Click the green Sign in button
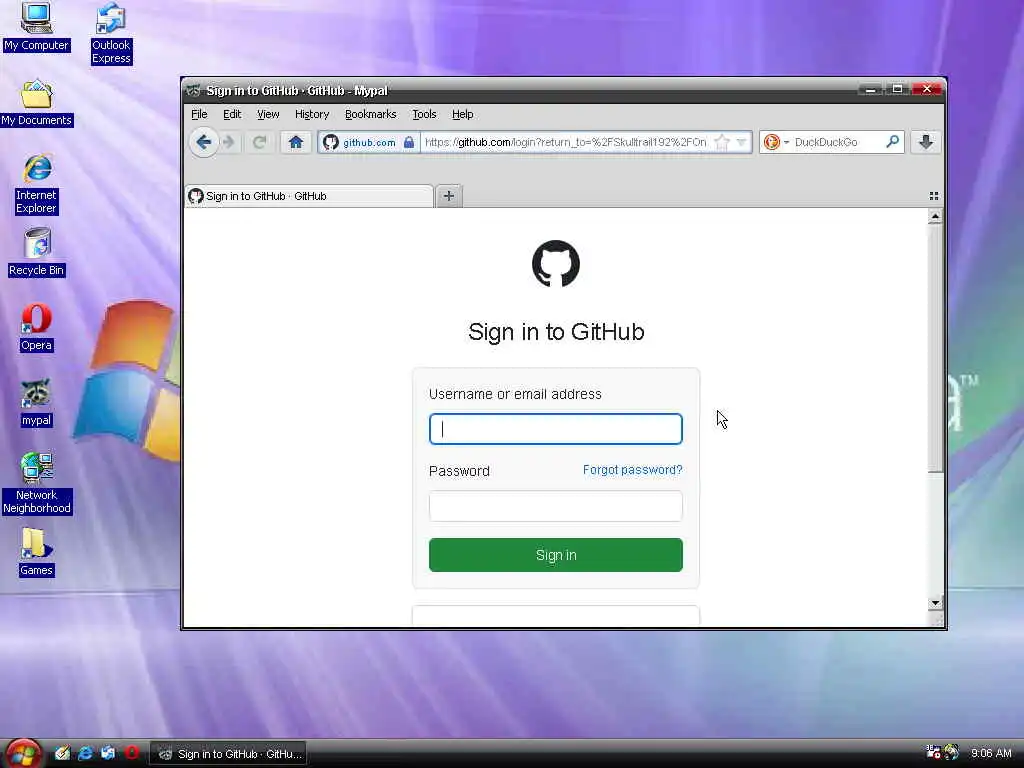 point(556,555)
